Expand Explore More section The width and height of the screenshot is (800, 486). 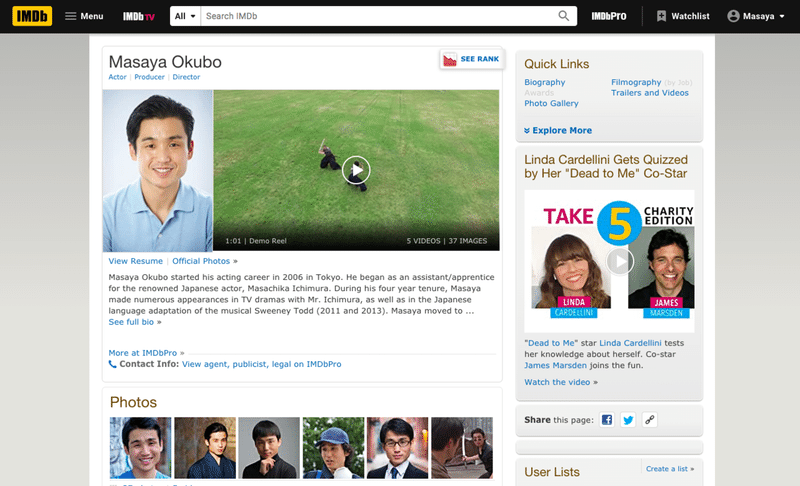[x=558, y=131]
